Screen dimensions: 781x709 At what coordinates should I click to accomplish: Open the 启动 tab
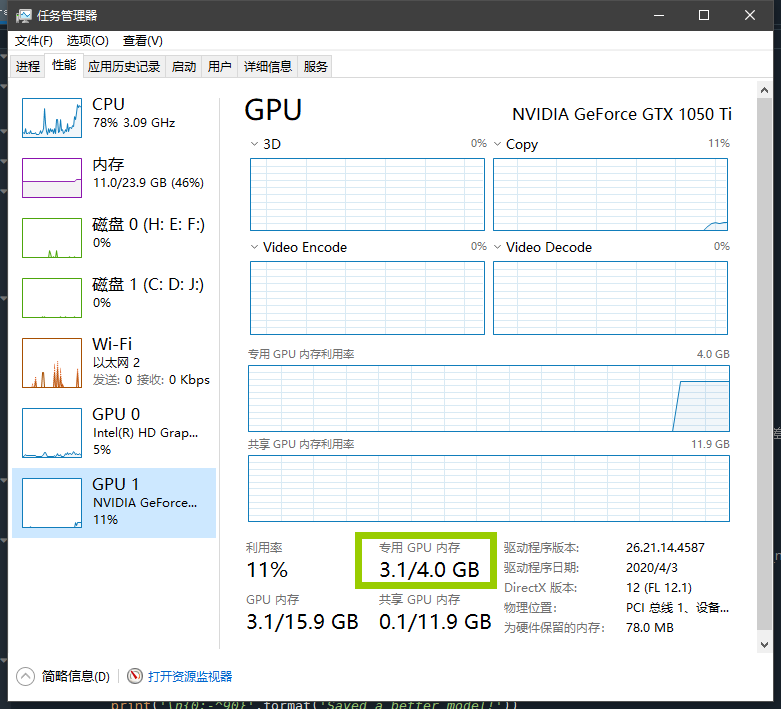coord(183,66)
